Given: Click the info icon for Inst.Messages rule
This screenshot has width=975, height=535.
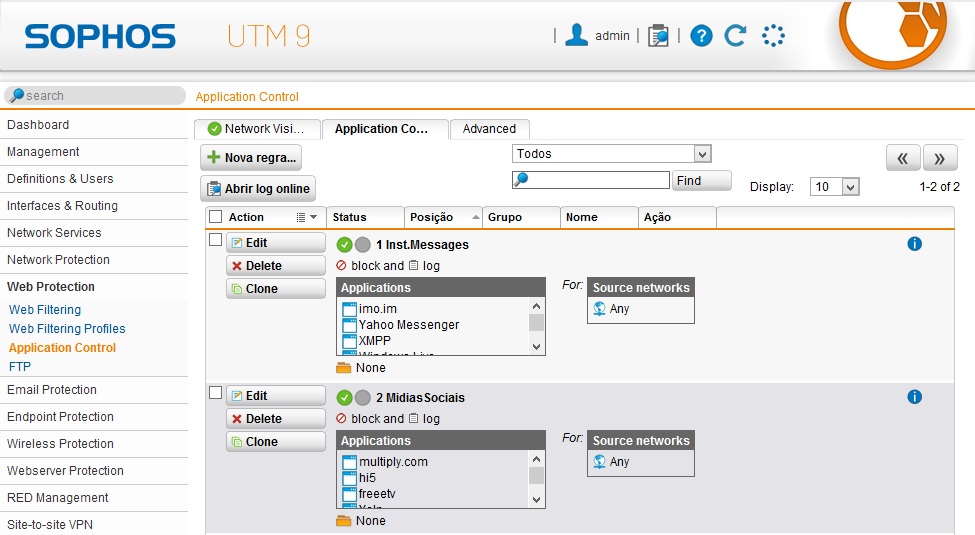Looking at the screenshot, I should [x=914, y=244].
